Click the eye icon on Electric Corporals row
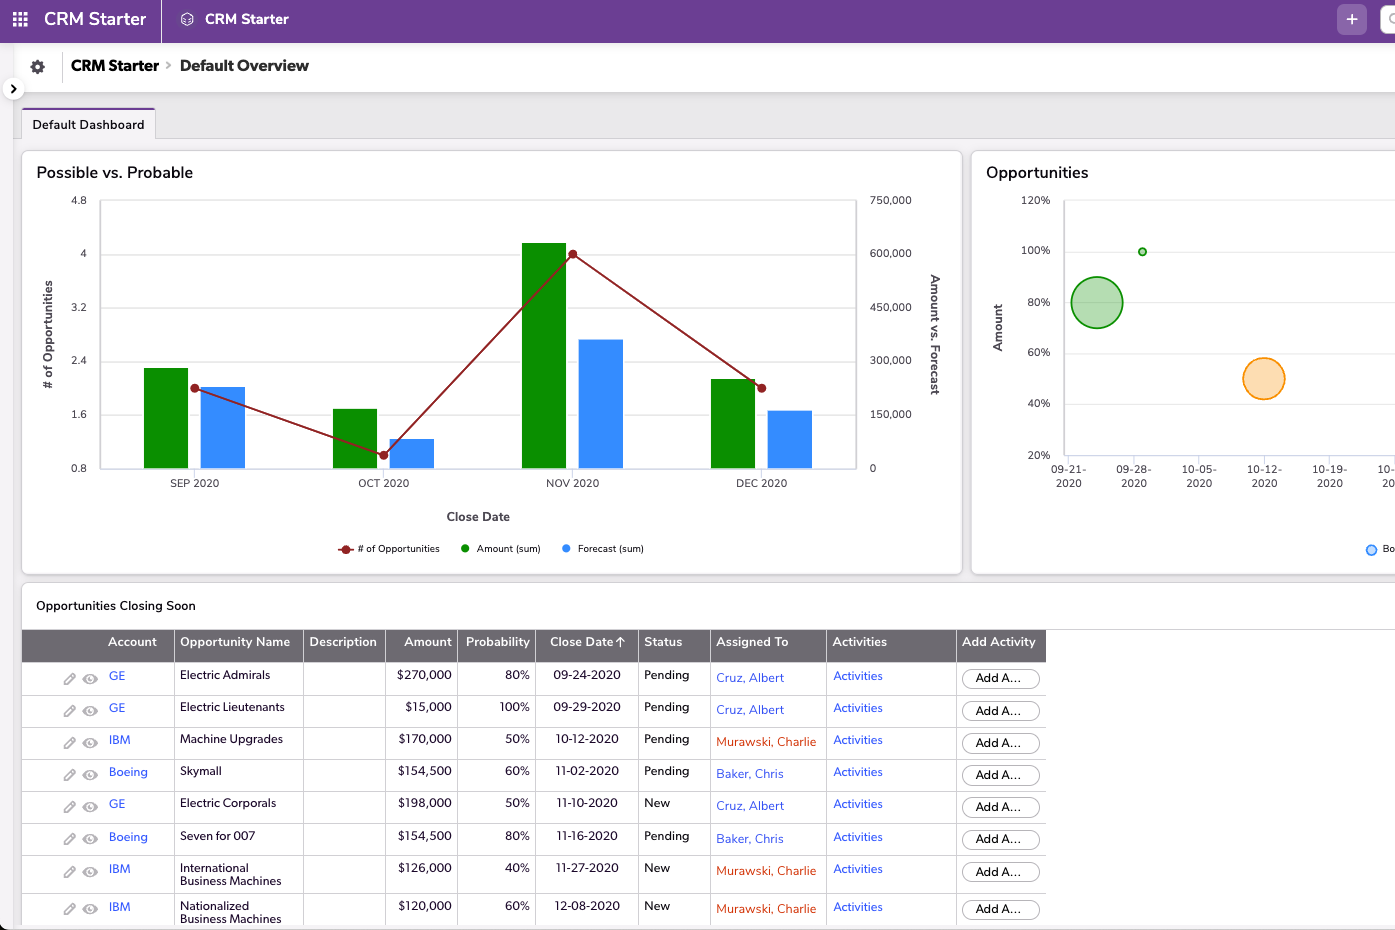 tap(90, 806)
